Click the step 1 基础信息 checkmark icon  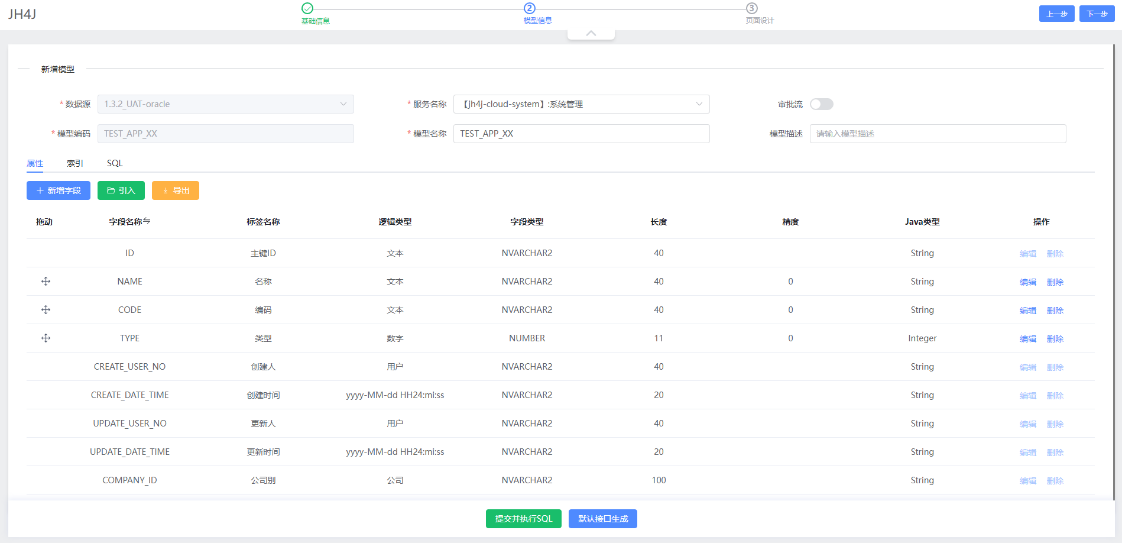pos(307,8)
